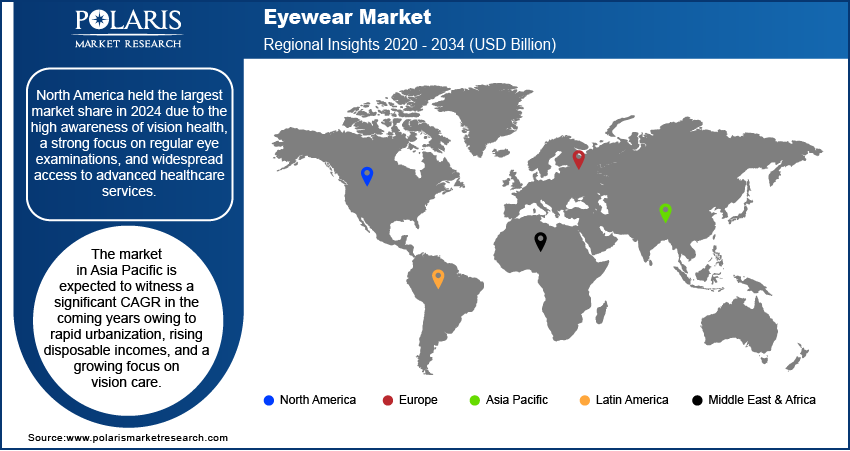
Task: Select the green Asia Pacific legend dot
Action: click(474, 401)
